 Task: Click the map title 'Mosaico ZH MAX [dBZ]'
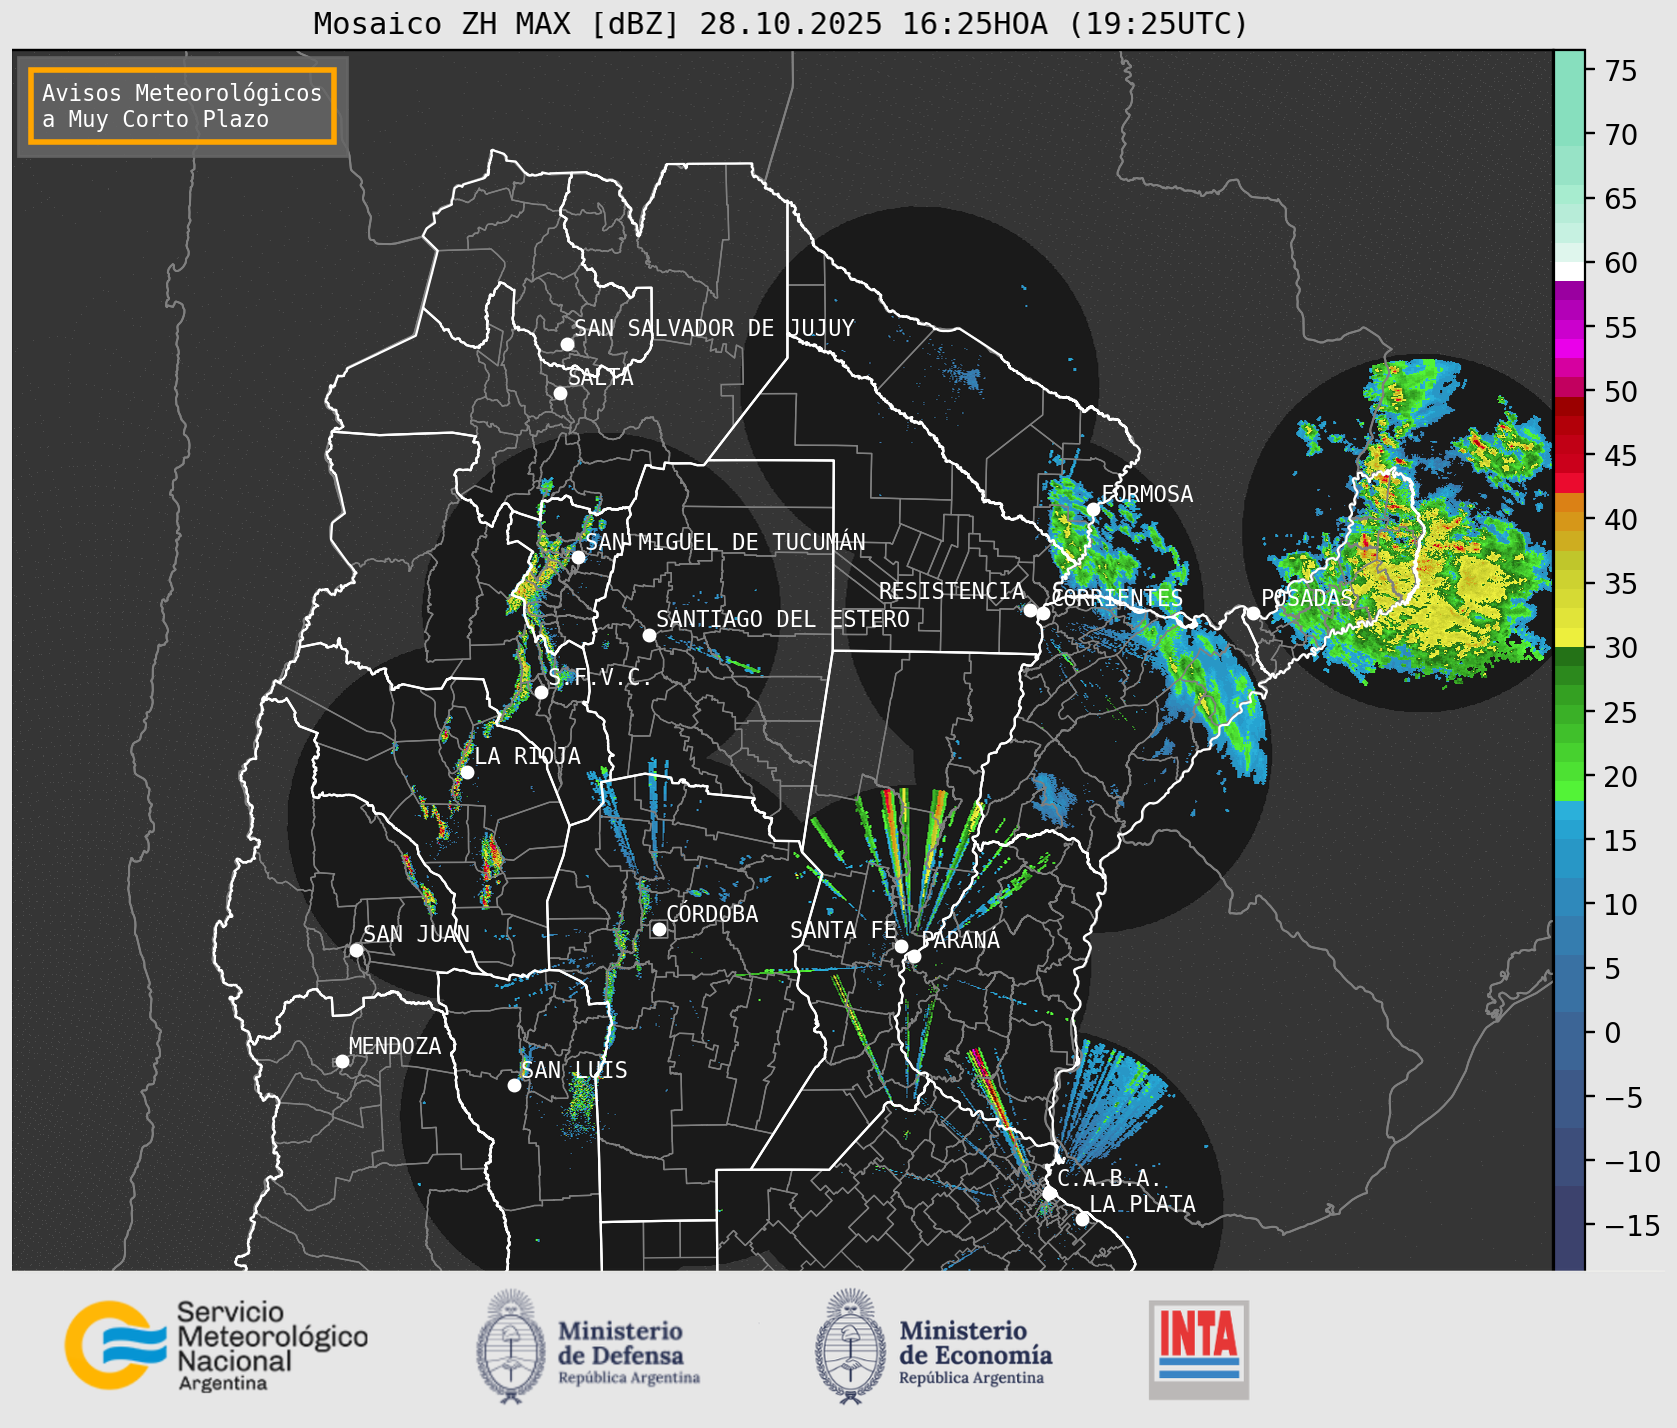pos(497,23)
